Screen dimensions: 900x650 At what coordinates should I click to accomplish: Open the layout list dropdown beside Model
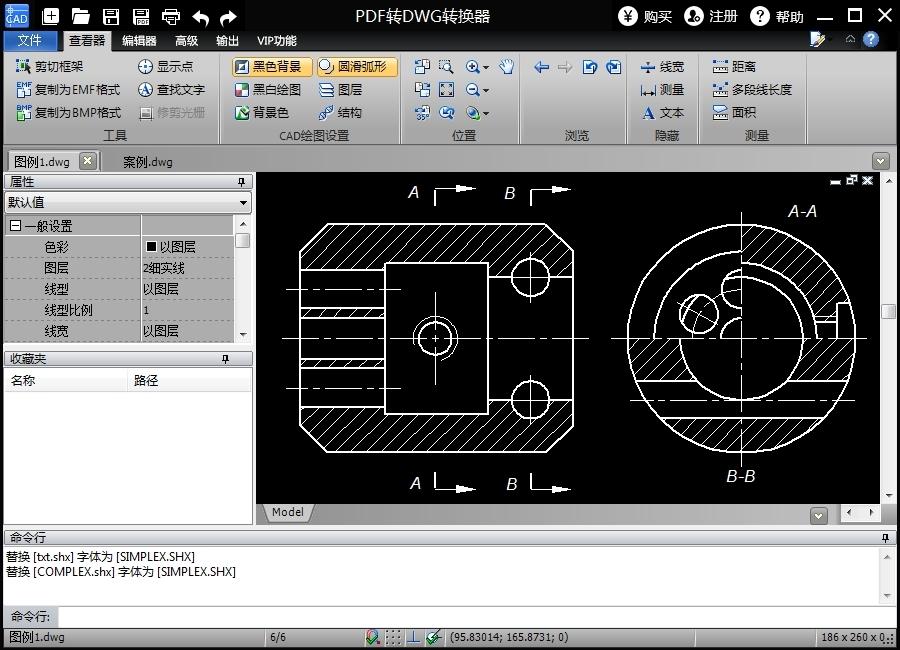[x=819, y=516]
